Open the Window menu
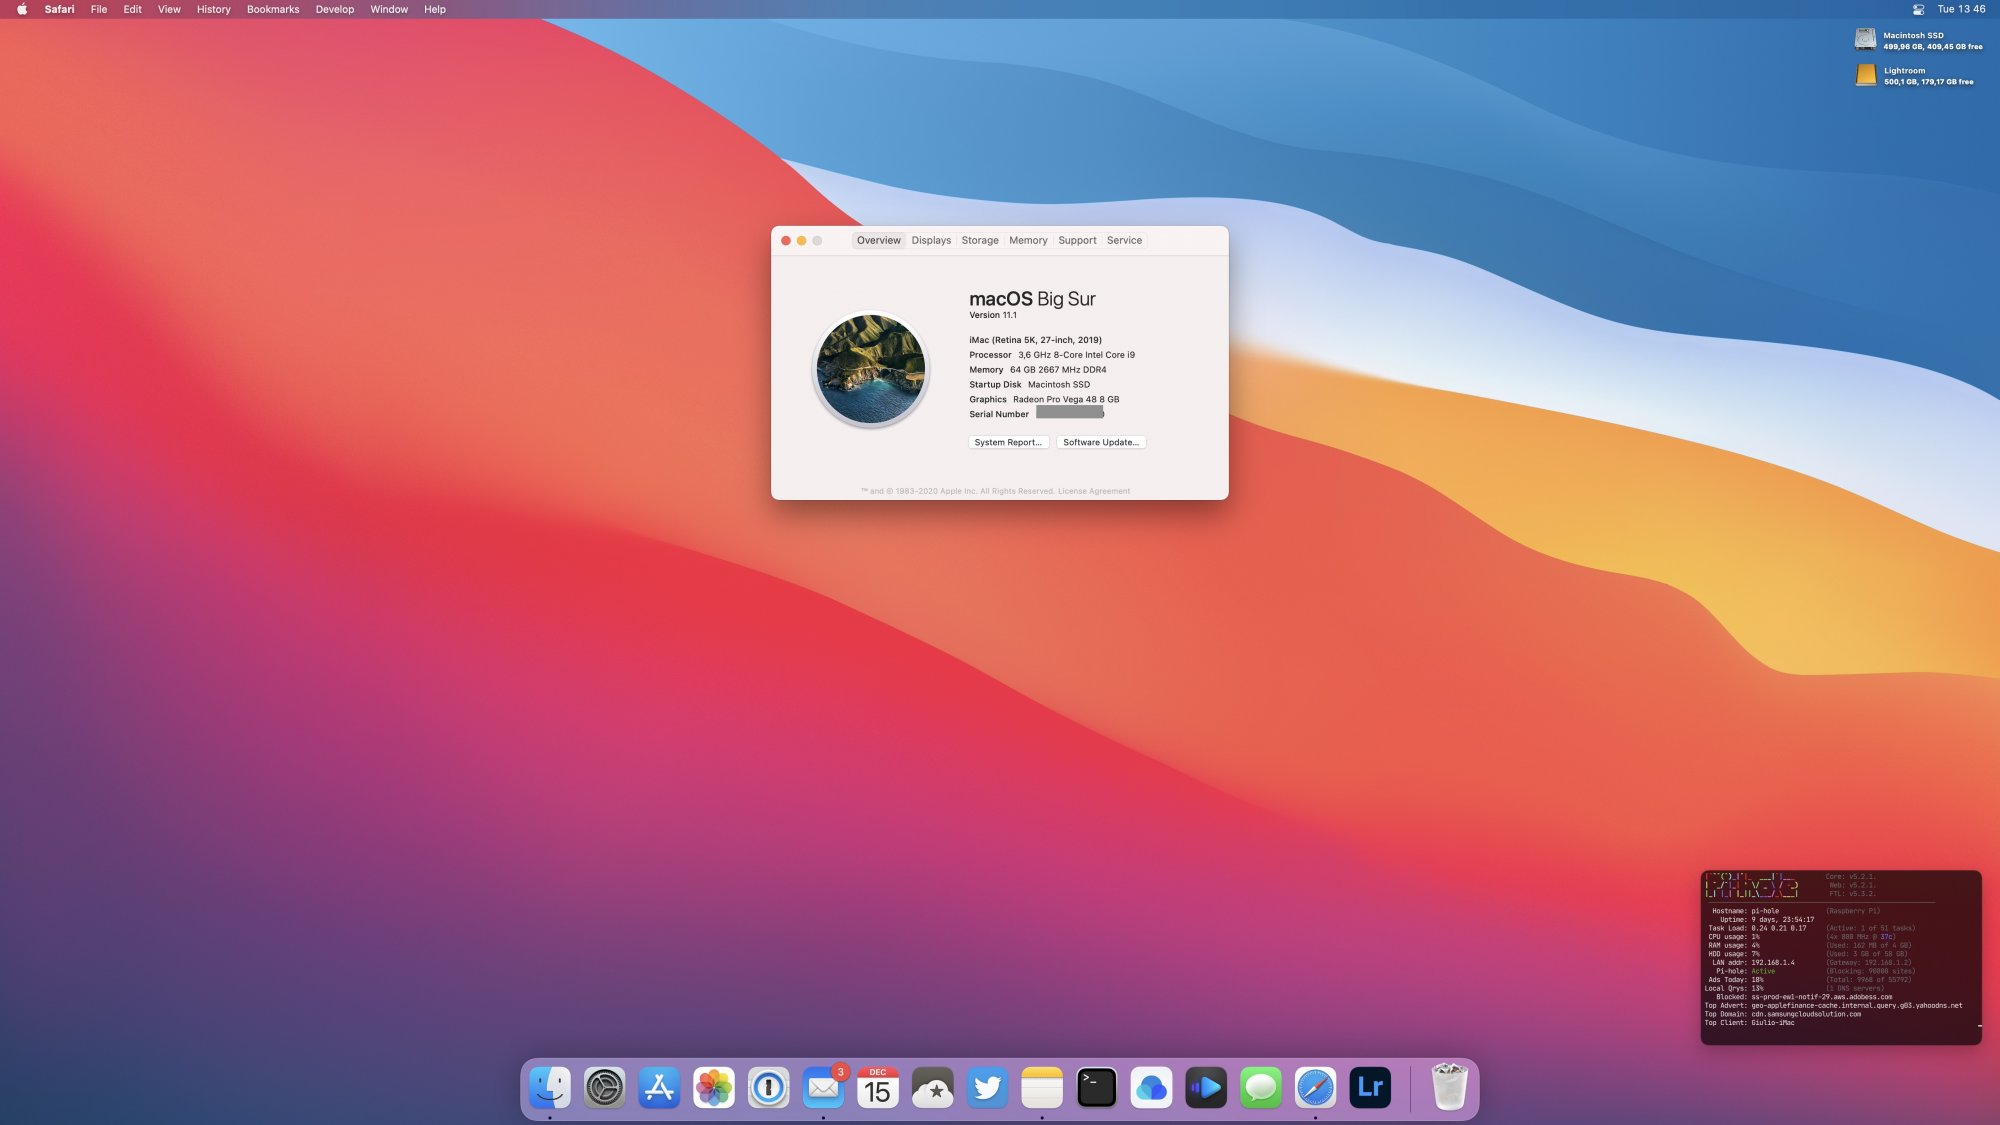This screenshot has height=1125, width=2000. pos(389,9)
